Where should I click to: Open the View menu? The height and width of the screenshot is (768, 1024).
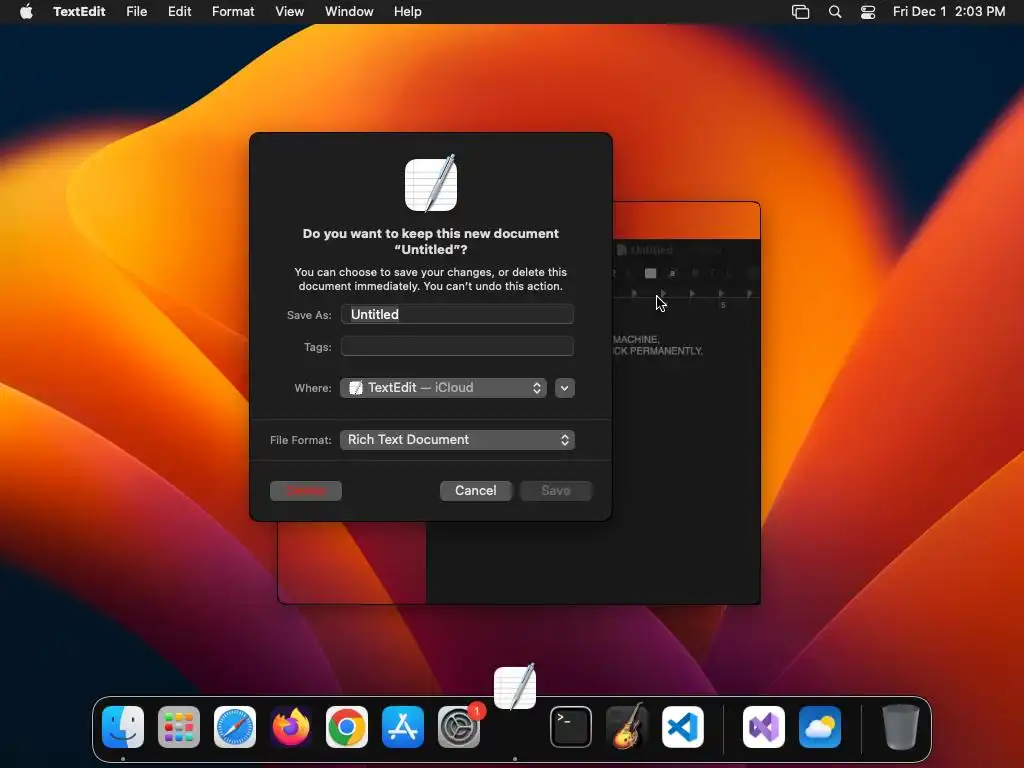[x=289, y=12]
